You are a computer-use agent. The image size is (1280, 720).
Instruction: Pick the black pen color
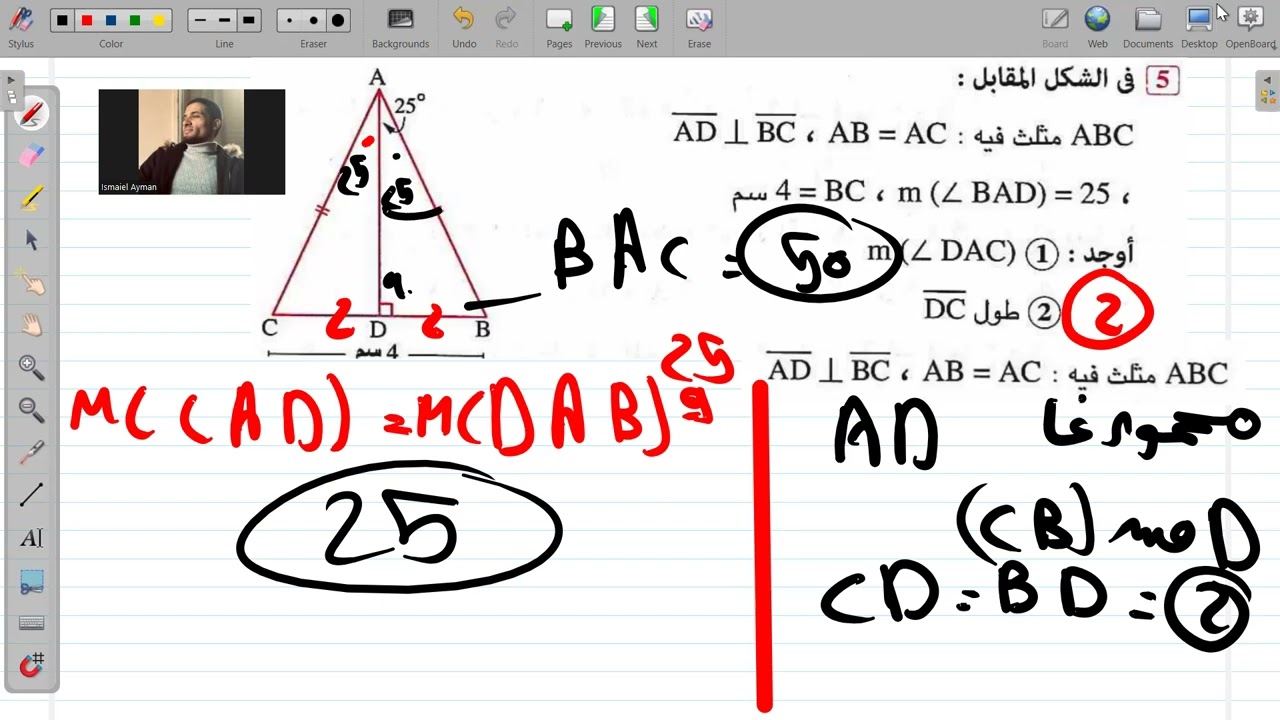point(63,20)
